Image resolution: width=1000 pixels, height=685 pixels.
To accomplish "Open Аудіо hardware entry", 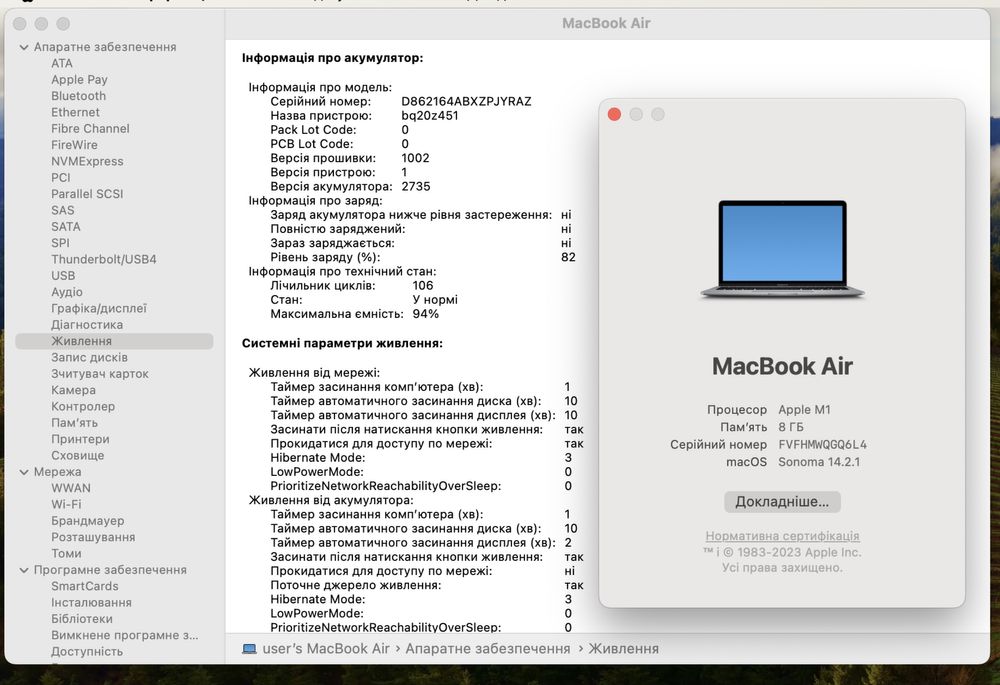I will click(x=67, y=292).
